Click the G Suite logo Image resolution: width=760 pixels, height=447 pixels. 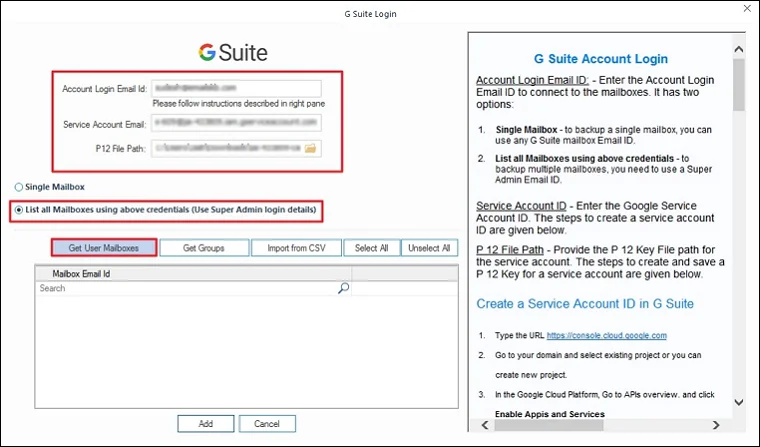point(233,51)
